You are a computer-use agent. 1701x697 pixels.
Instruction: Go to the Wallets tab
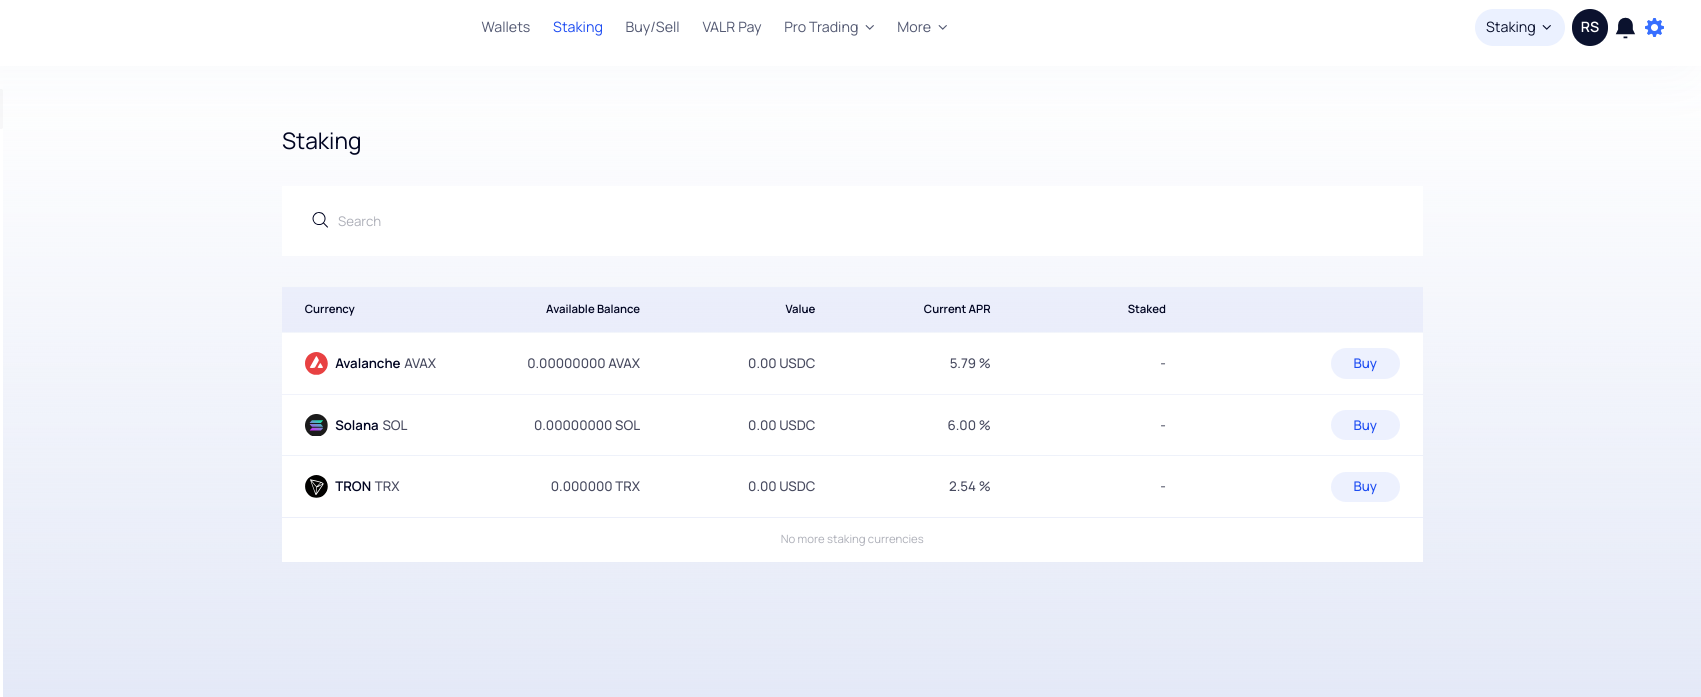(x=505, y=27)
